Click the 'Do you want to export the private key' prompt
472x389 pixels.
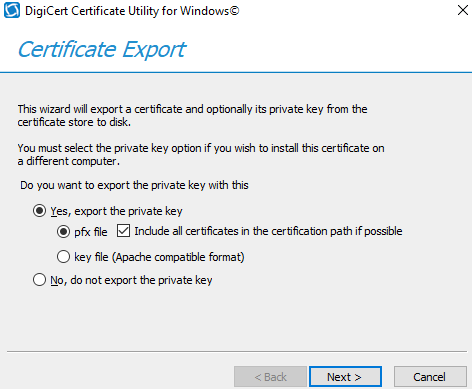pos(134,185)
